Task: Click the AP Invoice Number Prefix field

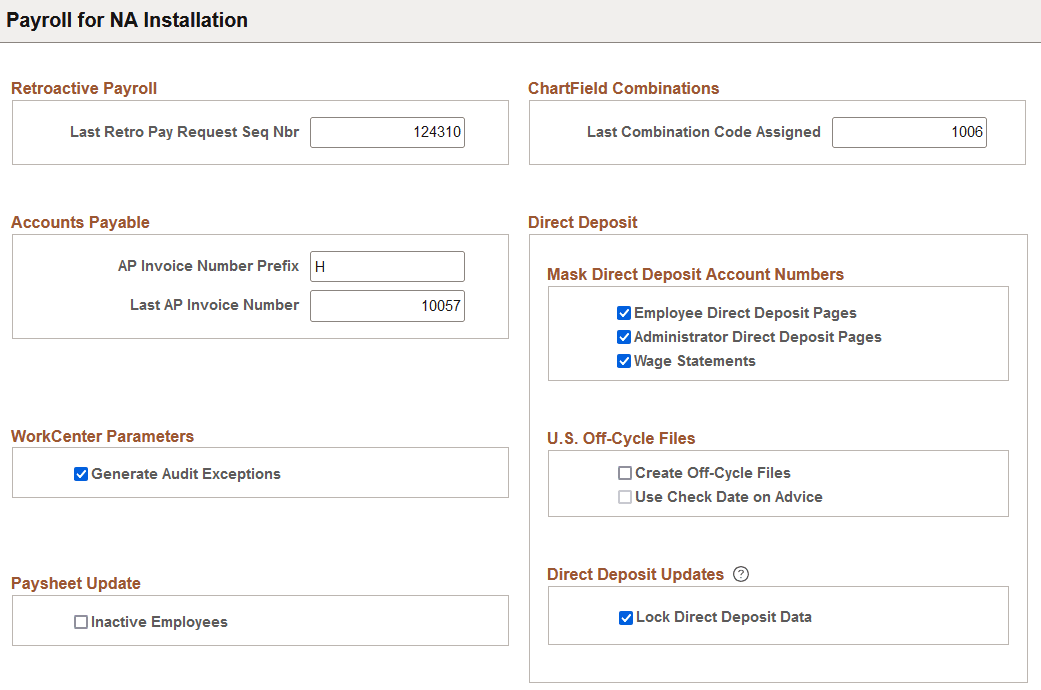Action: tap(387, 266)
